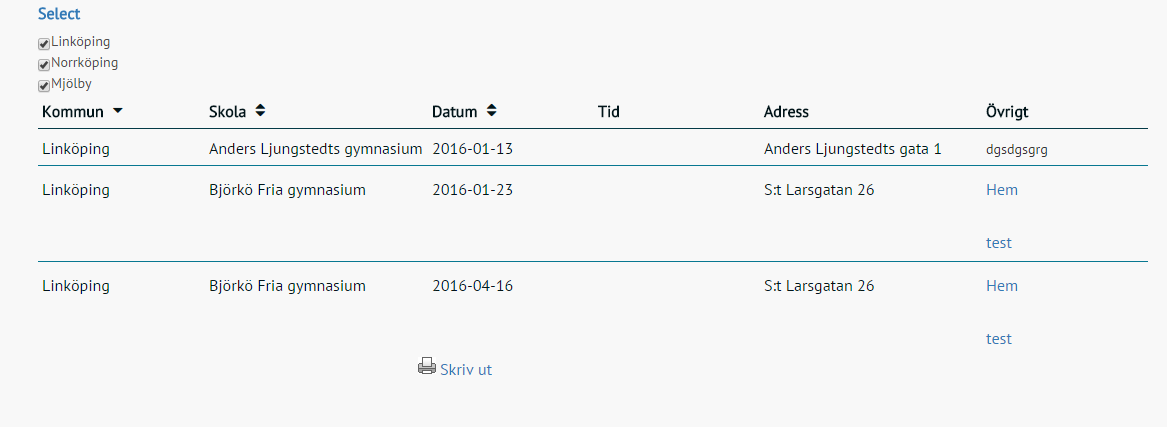Open test link in 2016-04-16 row

point(999,338)
